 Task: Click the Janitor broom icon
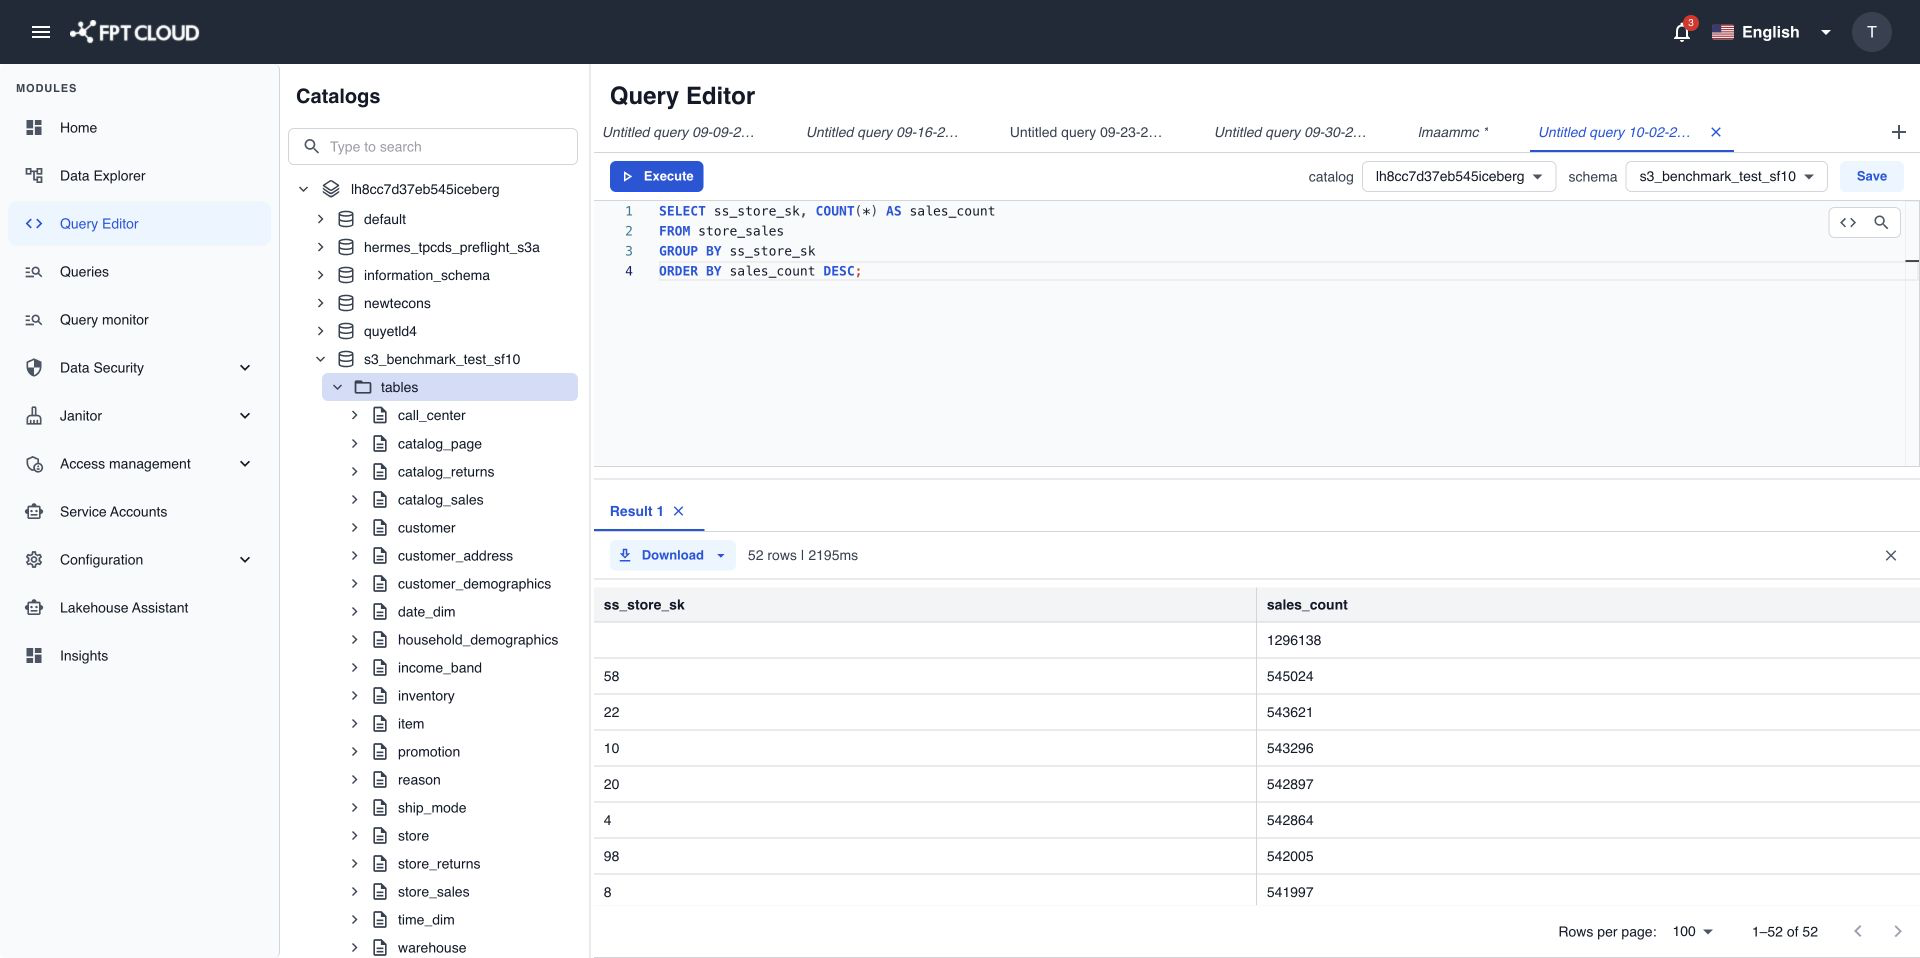(x=34, y=416)
